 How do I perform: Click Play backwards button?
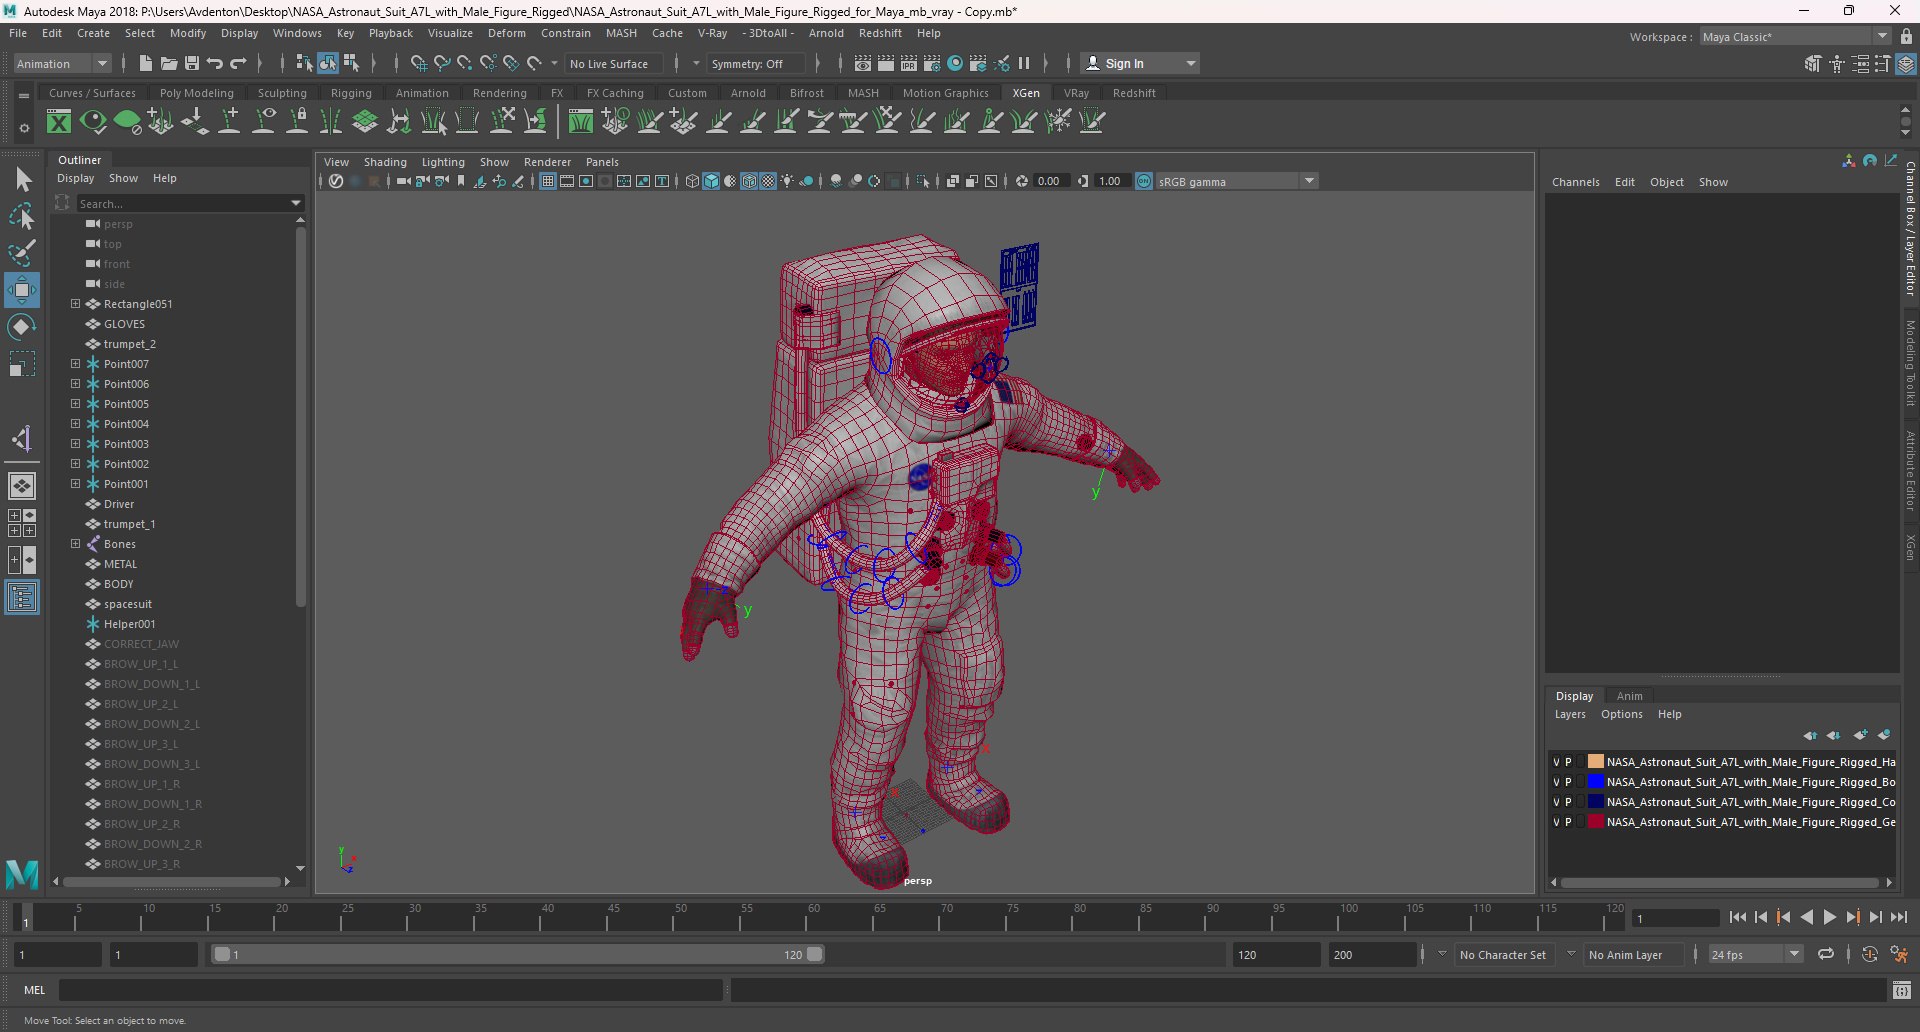[x=1806, y=917]
